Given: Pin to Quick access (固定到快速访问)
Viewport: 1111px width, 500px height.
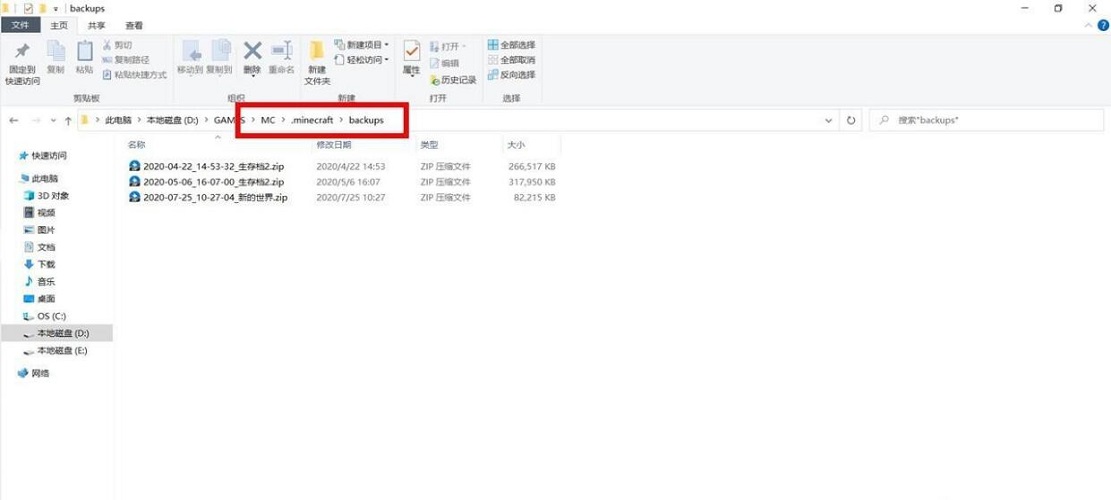Looking at the screenshot, I should [x=23, y=62].
